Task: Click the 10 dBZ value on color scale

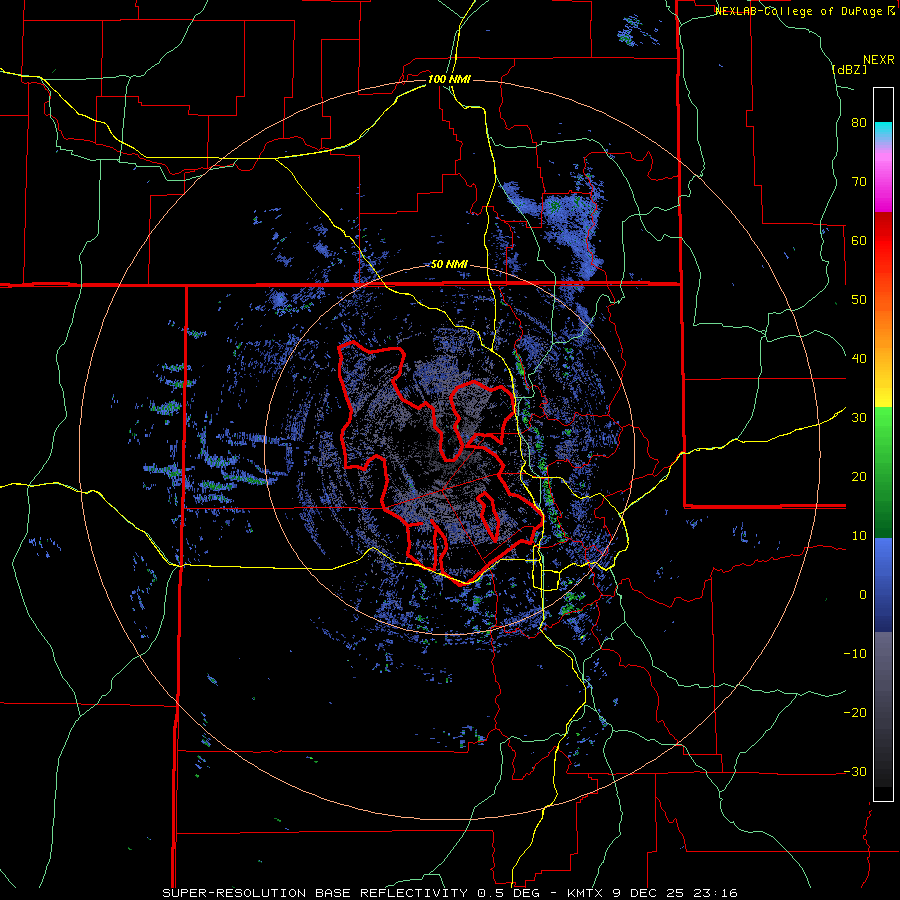Action: (x=859, y=536)
